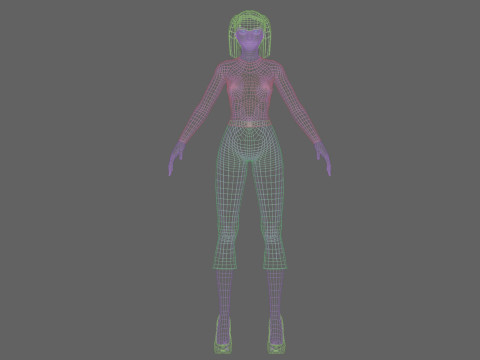The image size is (480, 360).
Task: Select the green shoe on the right side
Action: (276, 335)
